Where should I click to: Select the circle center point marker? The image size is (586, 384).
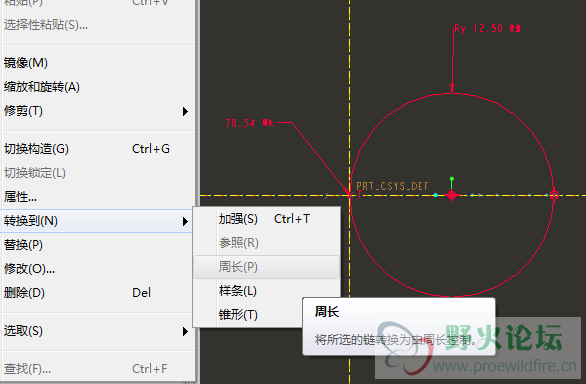point(452,195)
